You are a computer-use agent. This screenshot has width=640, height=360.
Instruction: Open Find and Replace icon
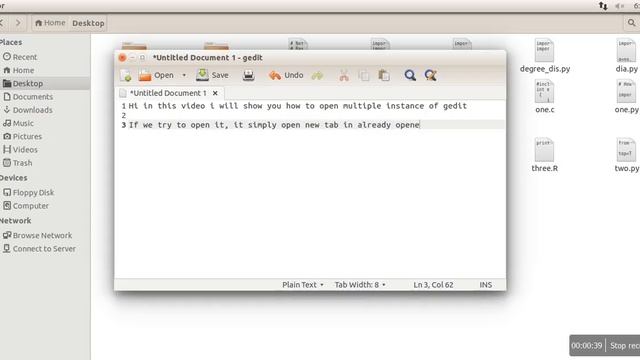[x=431, y=75]
